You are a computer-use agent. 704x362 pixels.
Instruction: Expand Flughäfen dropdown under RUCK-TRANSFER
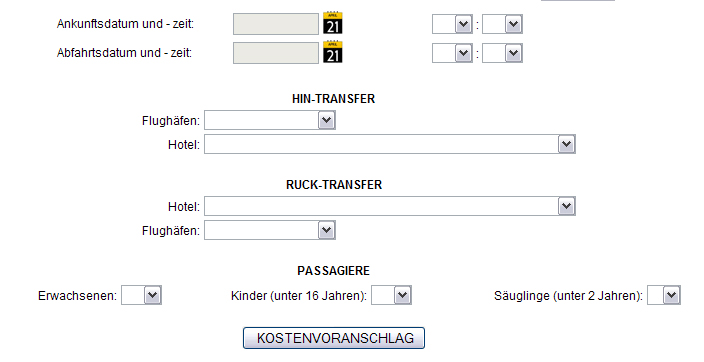(270, 230)
